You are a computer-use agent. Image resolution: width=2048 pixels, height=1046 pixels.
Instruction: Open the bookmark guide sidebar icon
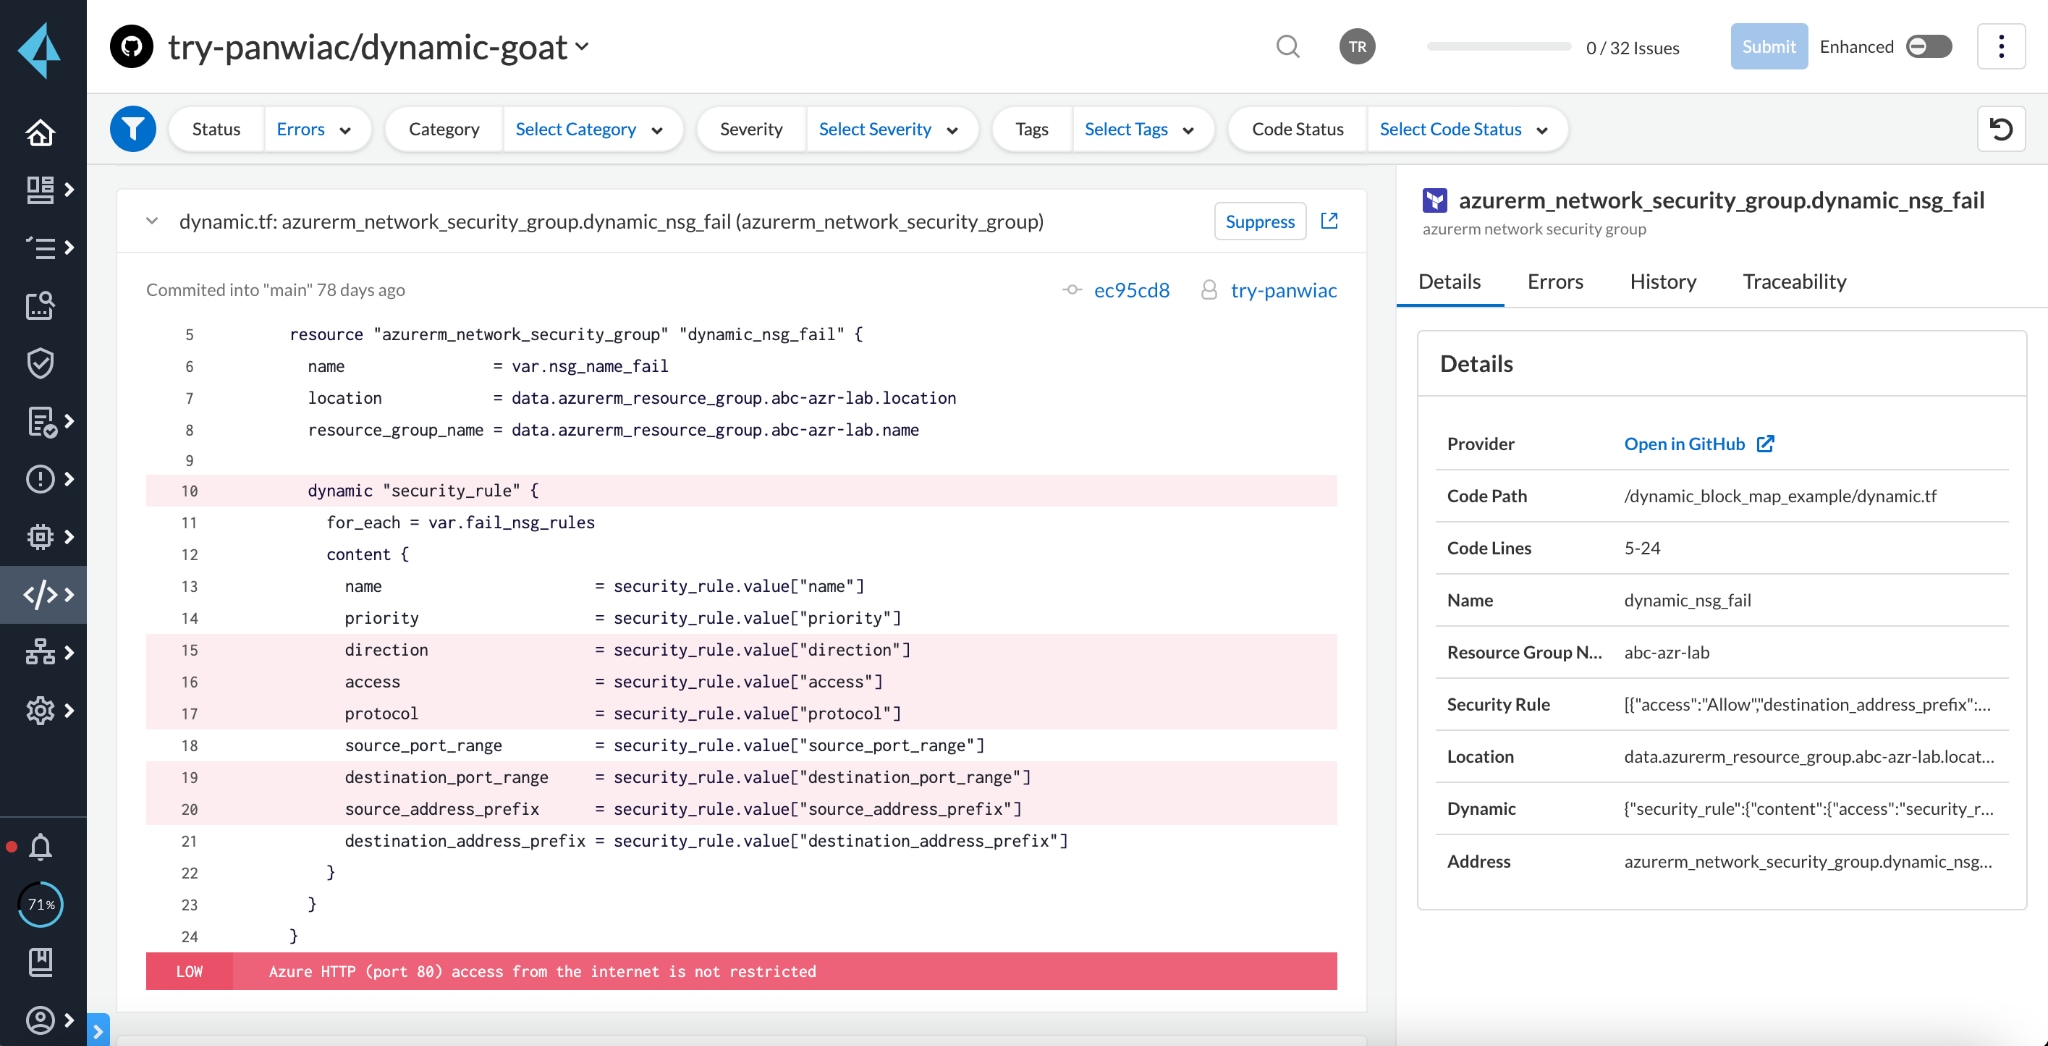(40, 962)
